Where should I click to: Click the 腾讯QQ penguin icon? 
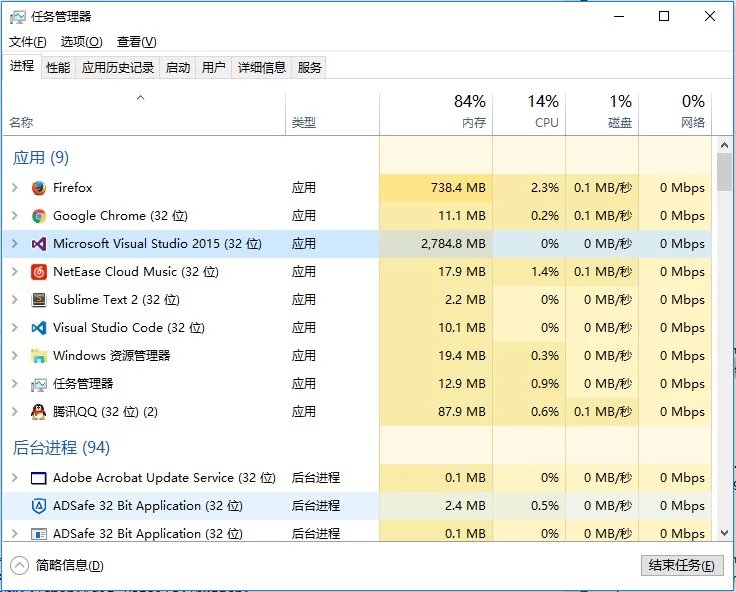[x=38, y=412]
